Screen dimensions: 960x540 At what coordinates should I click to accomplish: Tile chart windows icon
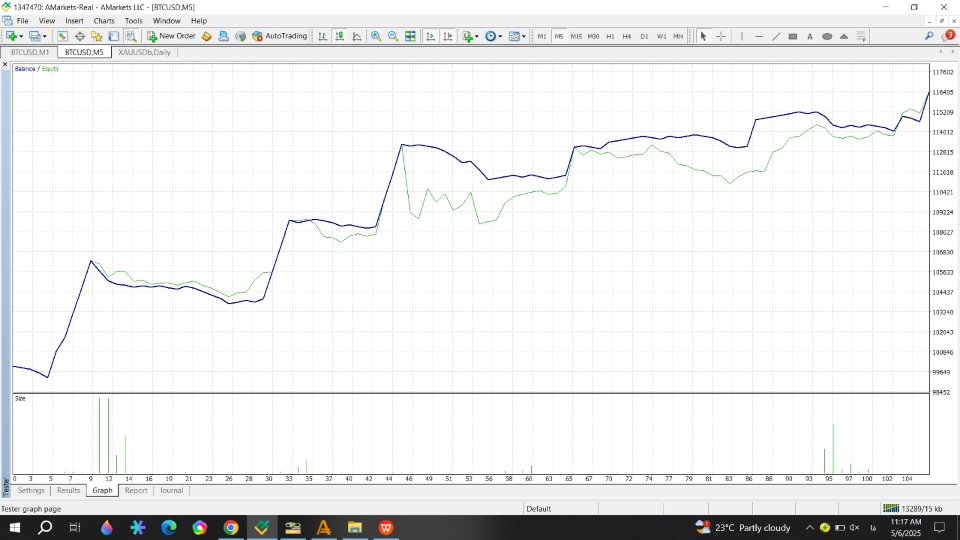410,37
